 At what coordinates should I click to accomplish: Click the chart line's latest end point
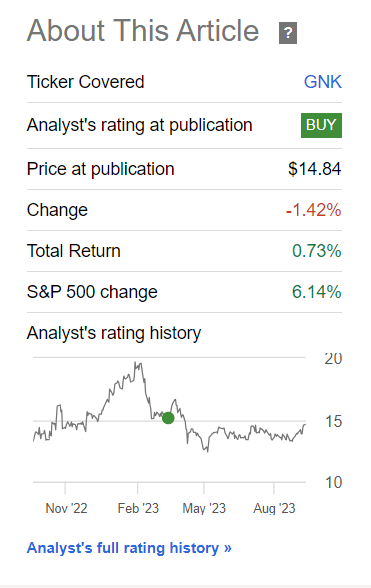pyautogui.click(x=305, y=425)
